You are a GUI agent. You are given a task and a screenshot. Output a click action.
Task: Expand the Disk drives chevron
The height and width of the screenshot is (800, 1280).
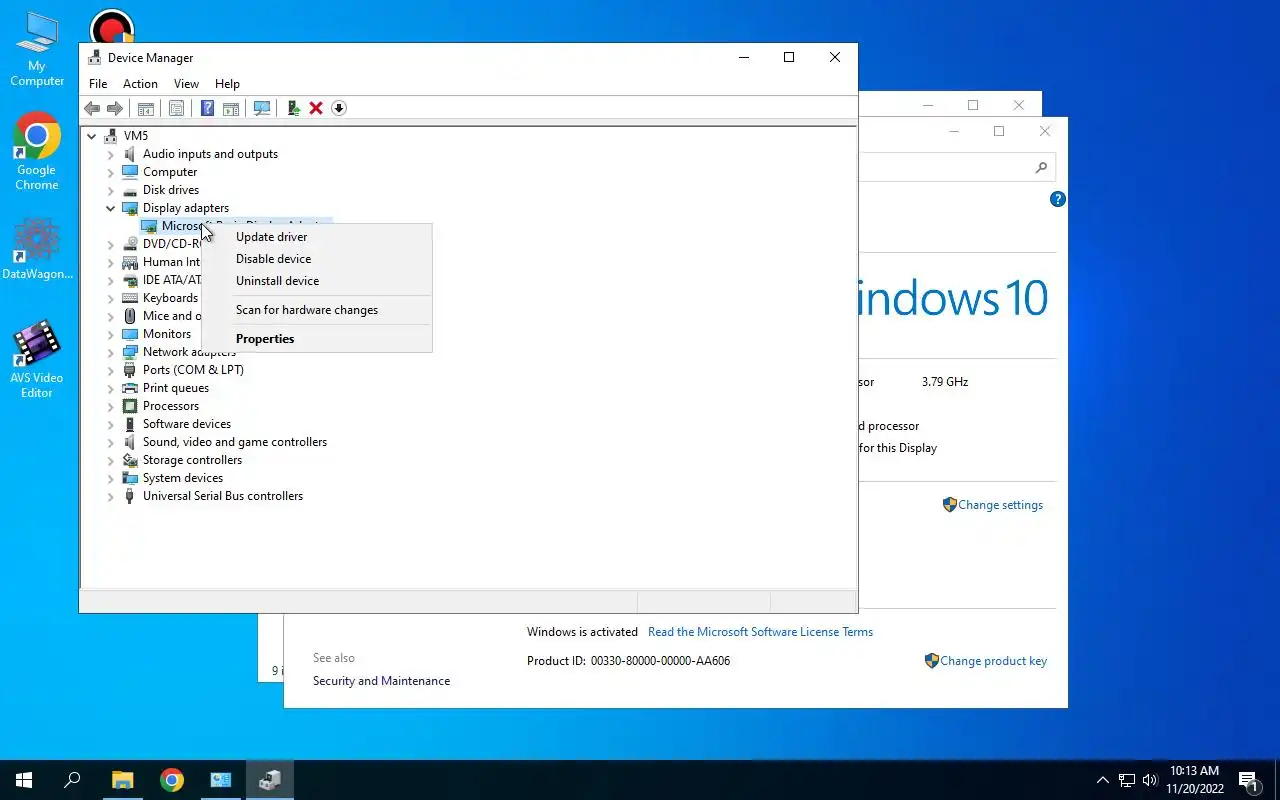coord(111,190)
